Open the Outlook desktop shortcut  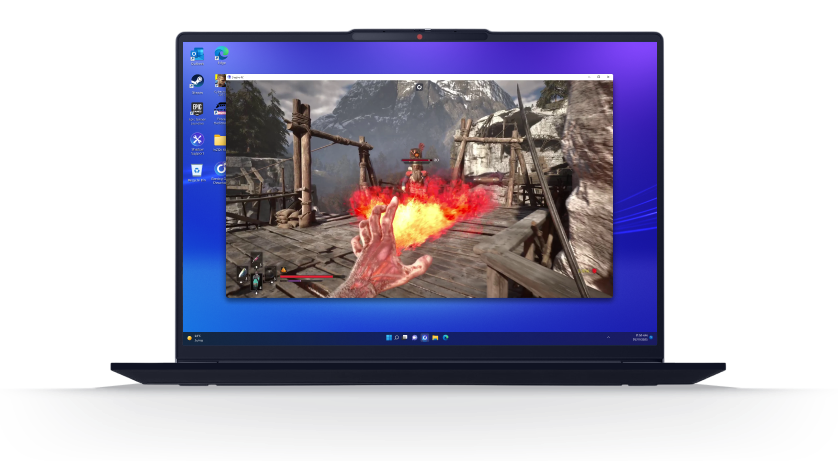[x=197, y=54]
